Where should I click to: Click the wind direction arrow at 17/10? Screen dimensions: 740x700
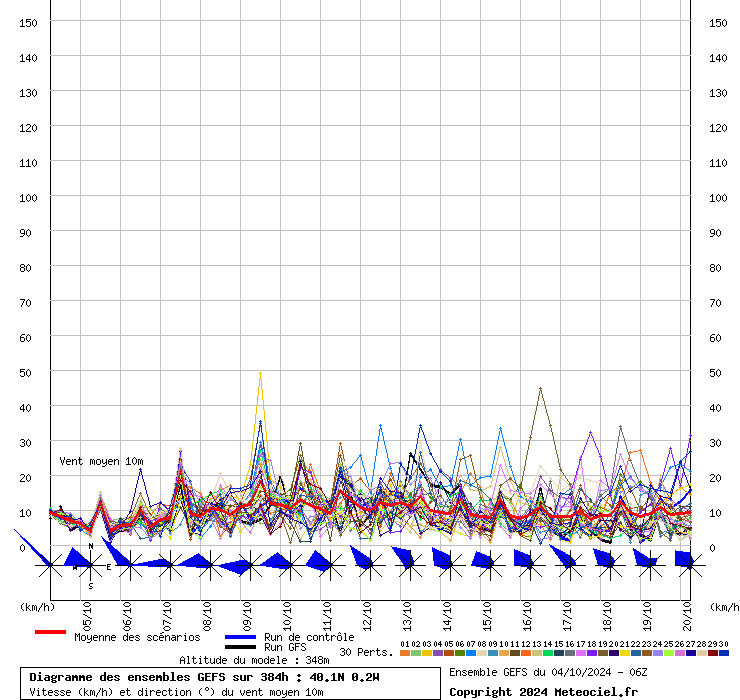tap(563, 558)
